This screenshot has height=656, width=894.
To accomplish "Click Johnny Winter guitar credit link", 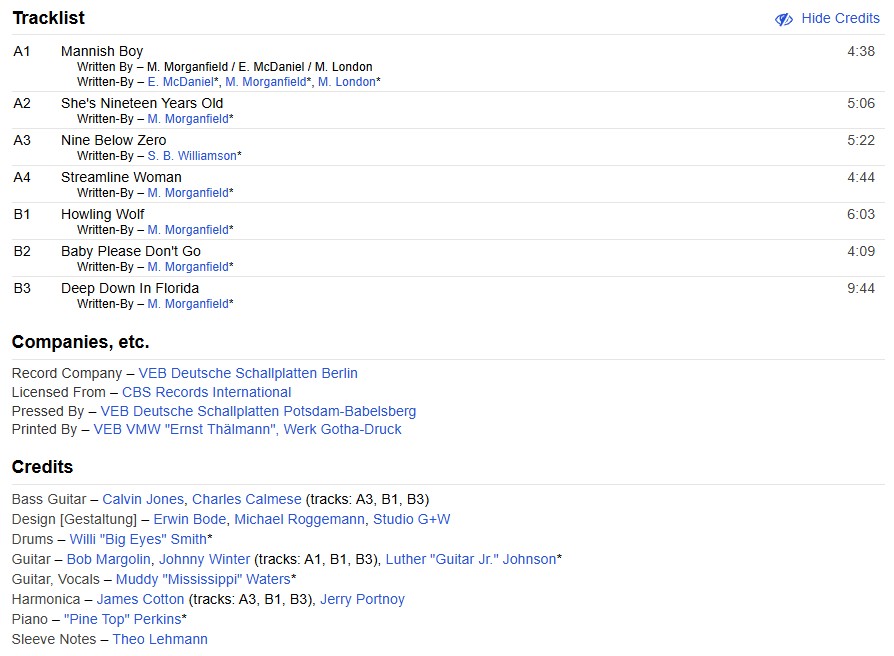I will click(204, 559).
